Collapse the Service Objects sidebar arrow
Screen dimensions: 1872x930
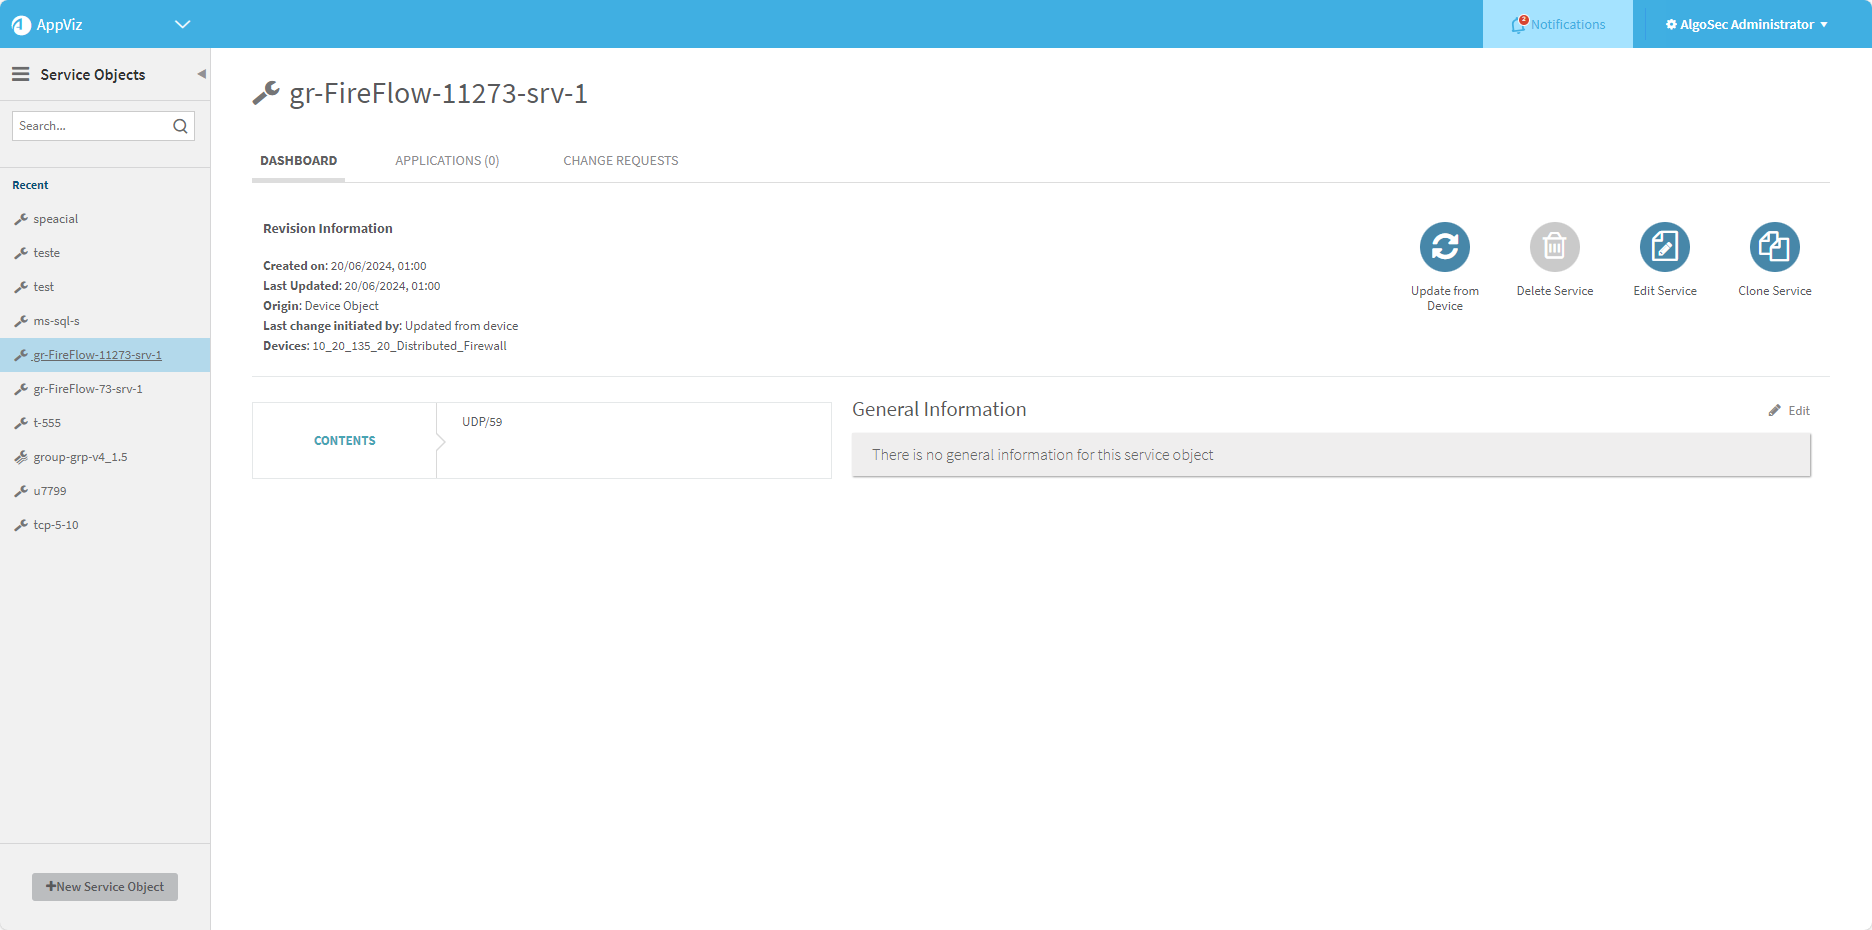coord(201,74)
